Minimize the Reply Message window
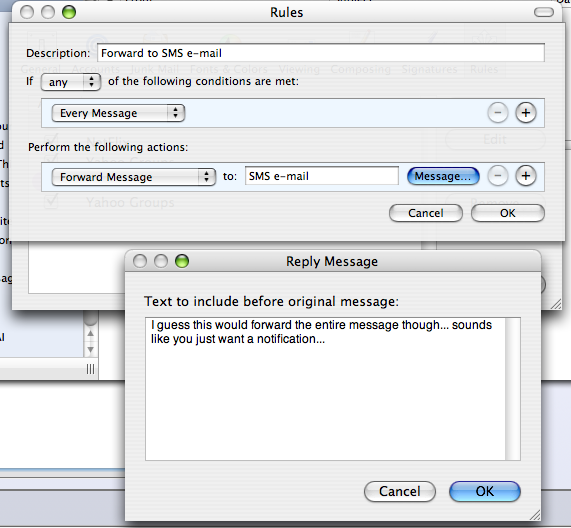 tap(161, 261)
